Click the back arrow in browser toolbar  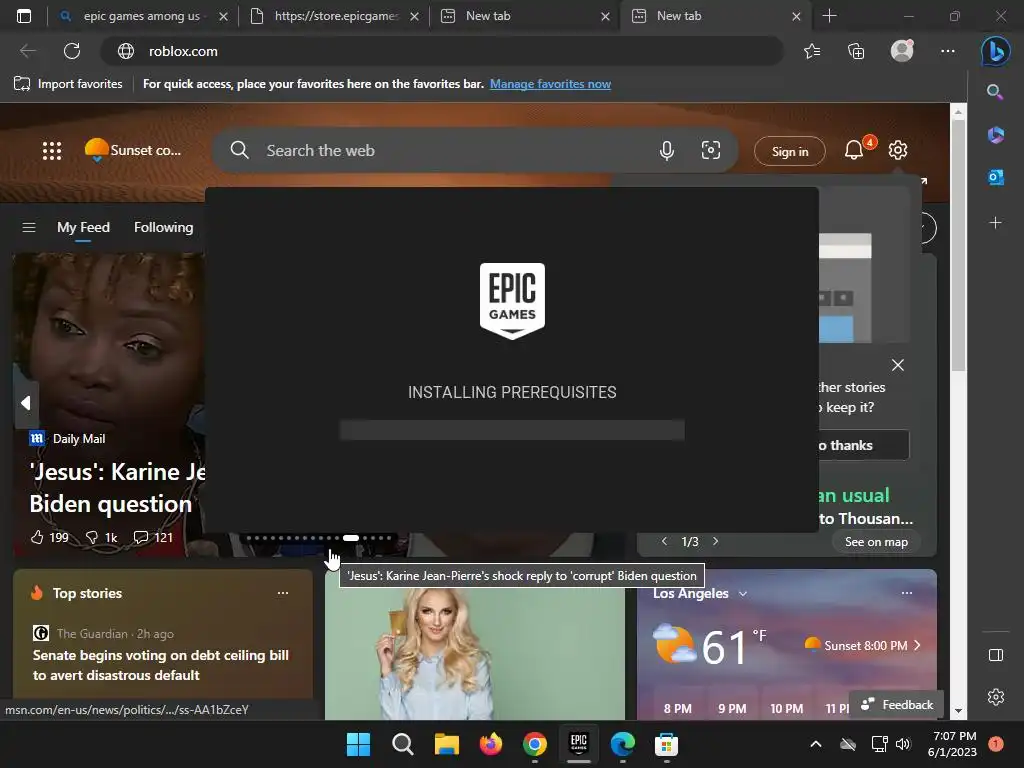[x=27, y=51]
